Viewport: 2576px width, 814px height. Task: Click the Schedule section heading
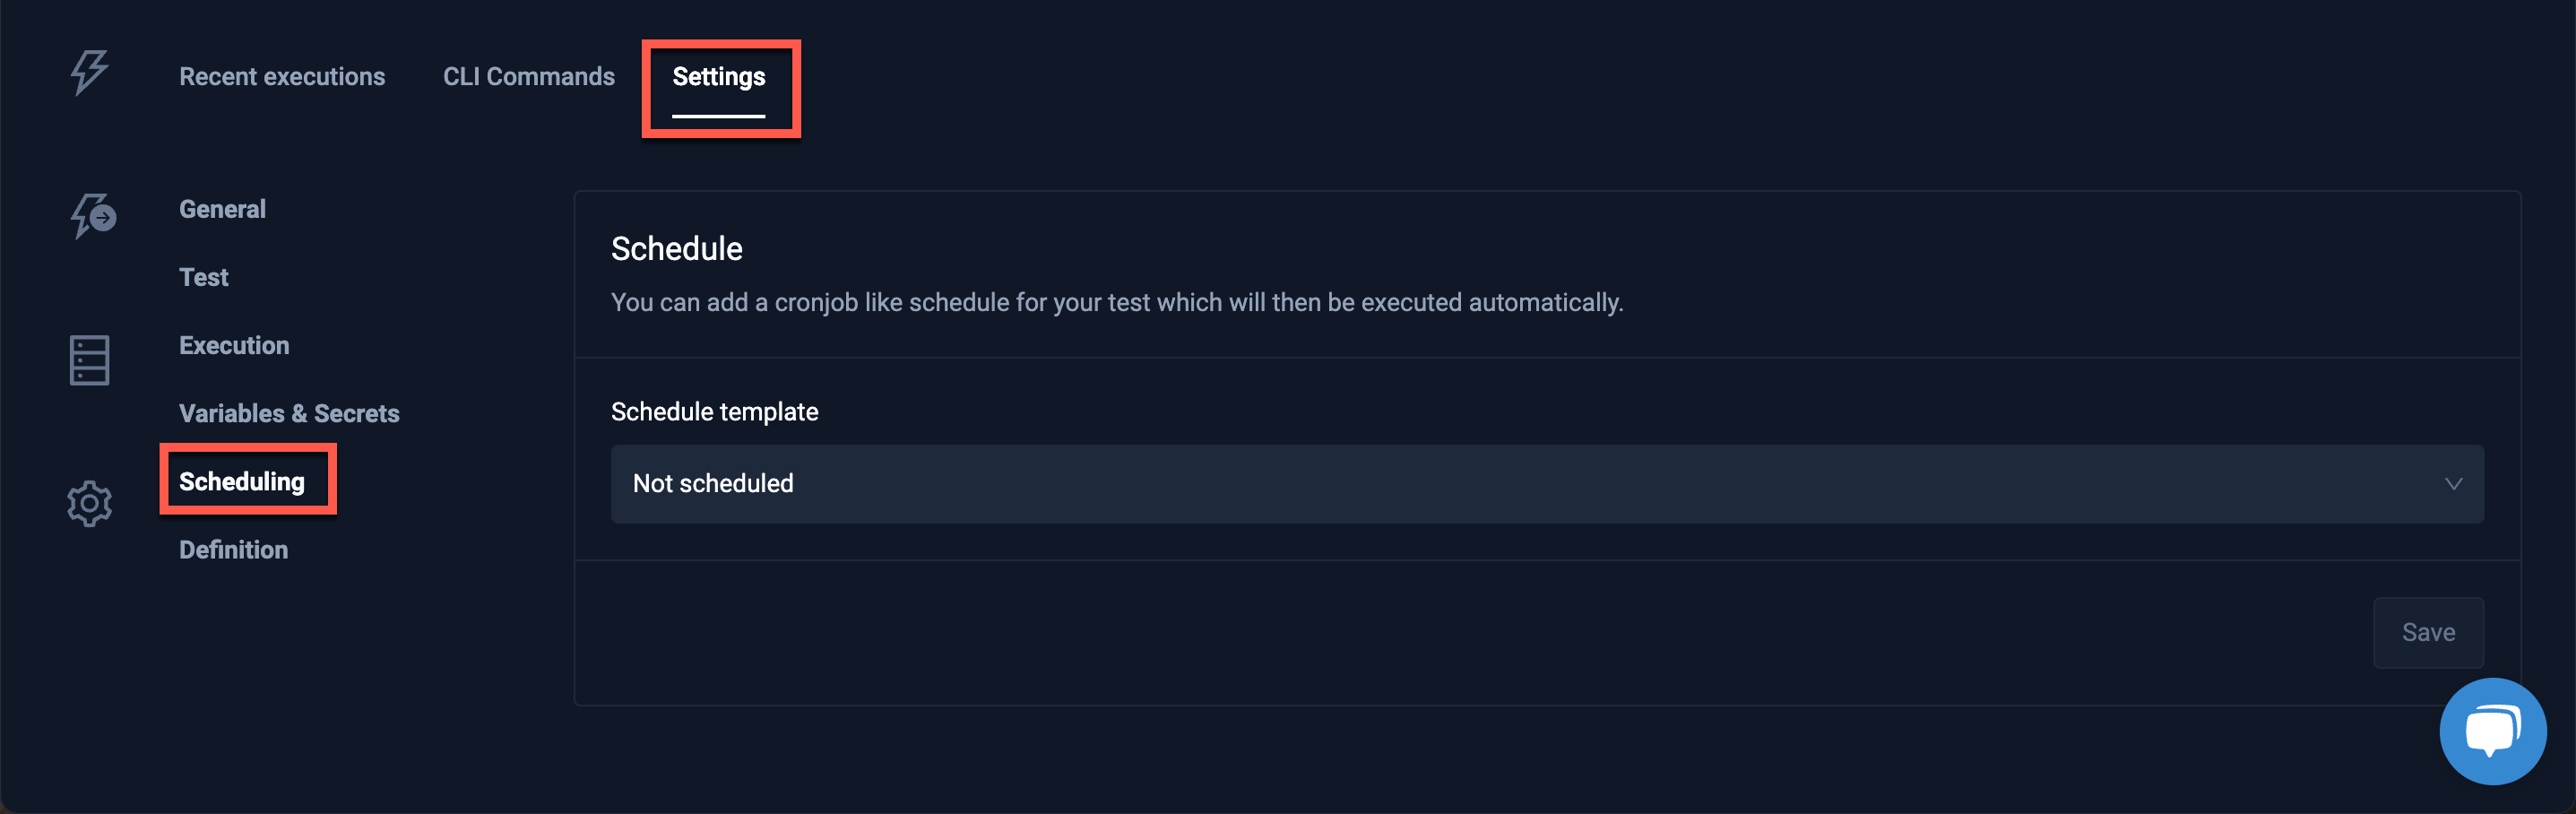click(x=677, y=249)
